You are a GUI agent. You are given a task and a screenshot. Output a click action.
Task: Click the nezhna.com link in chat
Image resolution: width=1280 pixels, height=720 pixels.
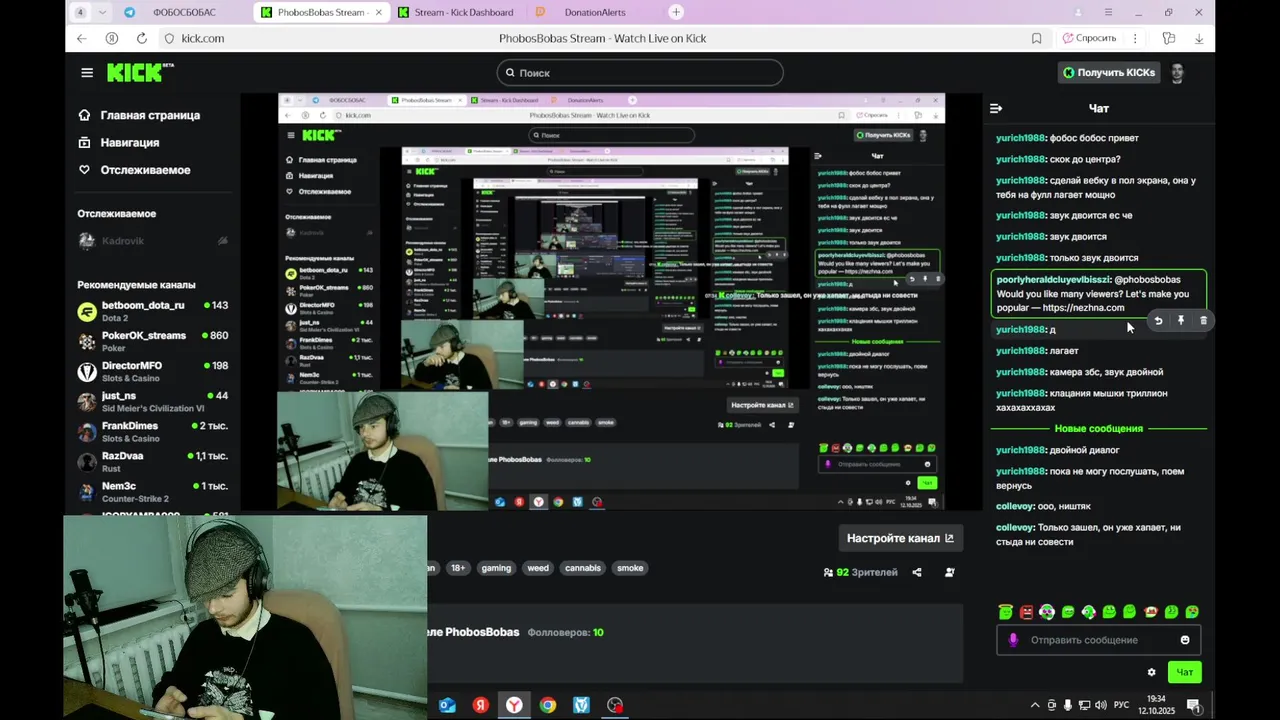click(1083, 308)
